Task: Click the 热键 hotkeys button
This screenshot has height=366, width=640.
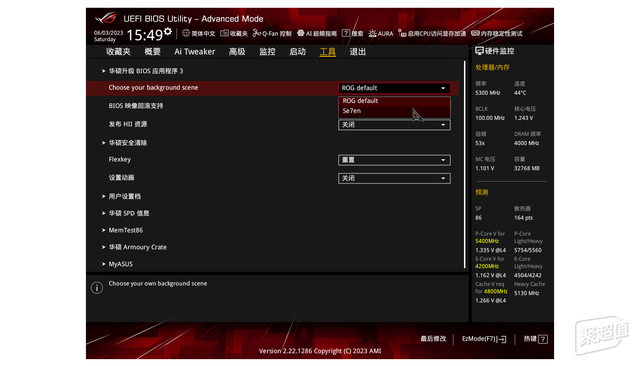Action: pos(536,339)
